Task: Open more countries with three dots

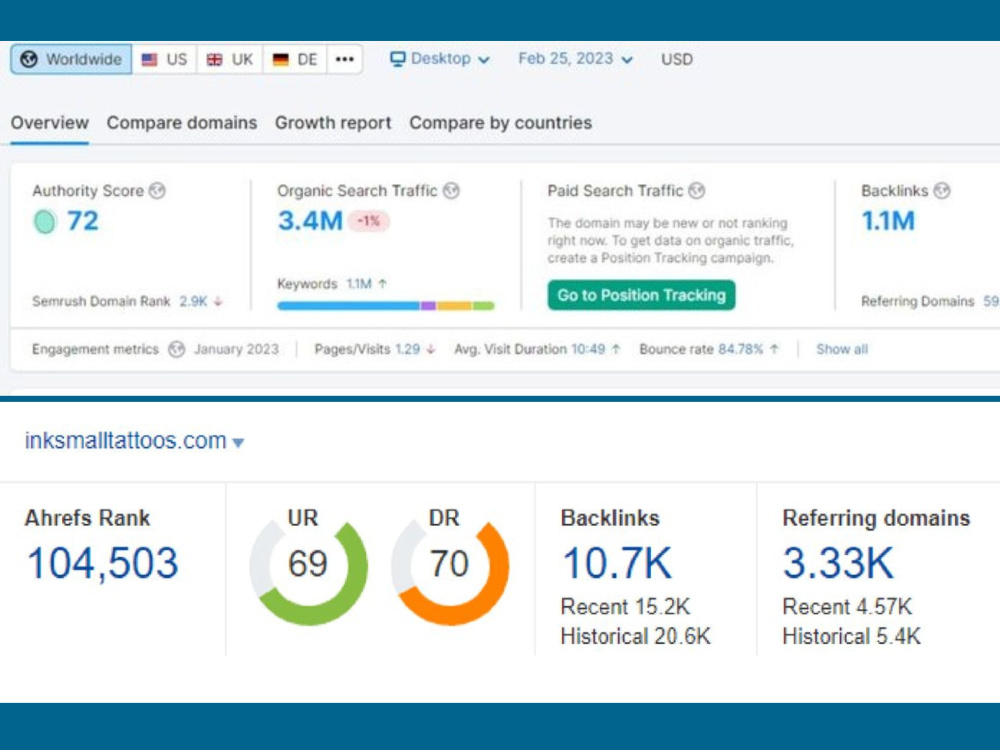Action: point(344,59)
